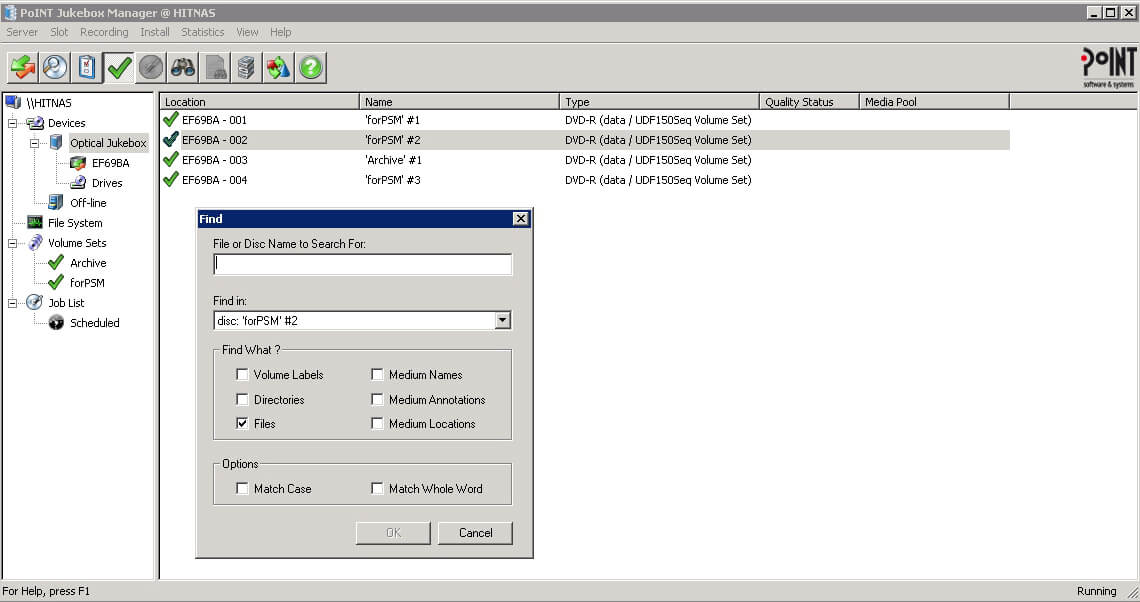Viewport: 1140px width, 602px height.
Task: Open the Server menu
Action: click(x=22, y=32)
